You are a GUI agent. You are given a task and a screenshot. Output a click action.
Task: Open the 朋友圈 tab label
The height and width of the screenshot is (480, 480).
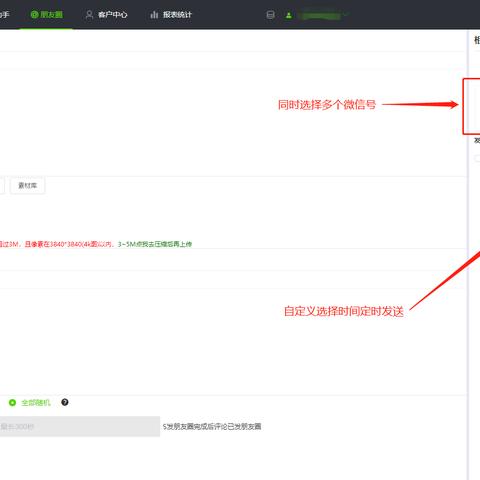51,14
